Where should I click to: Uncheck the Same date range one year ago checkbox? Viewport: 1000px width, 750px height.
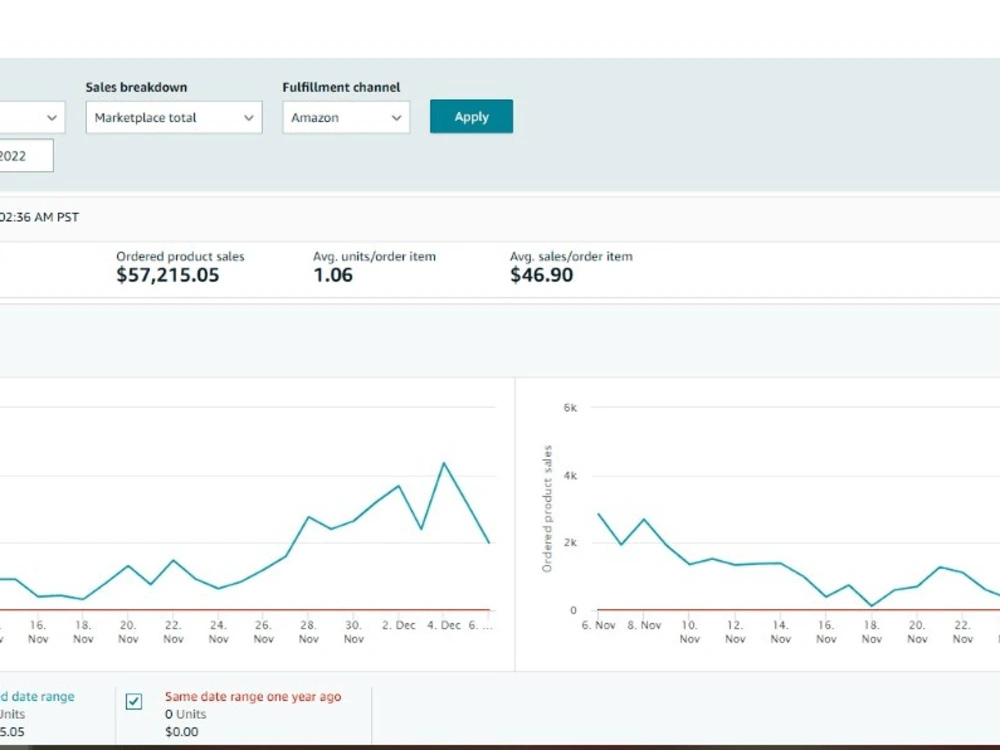click(134, 702)
